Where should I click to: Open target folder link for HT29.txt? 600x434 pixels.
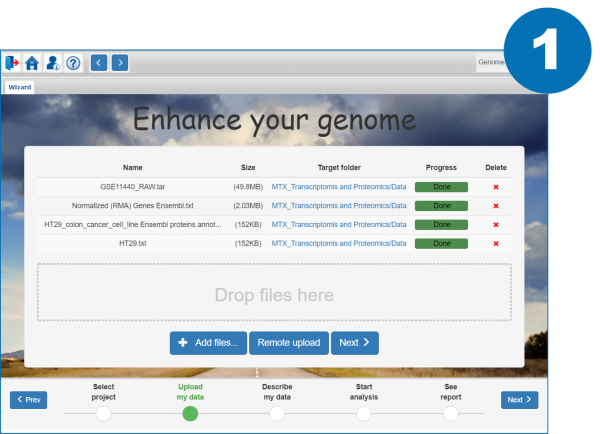339,242
